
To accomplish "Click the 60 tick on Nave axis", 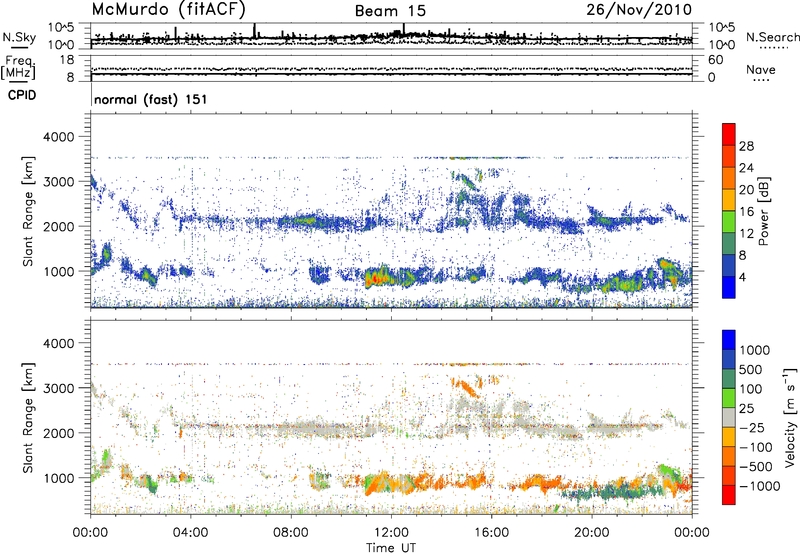I will coord(715,60).
